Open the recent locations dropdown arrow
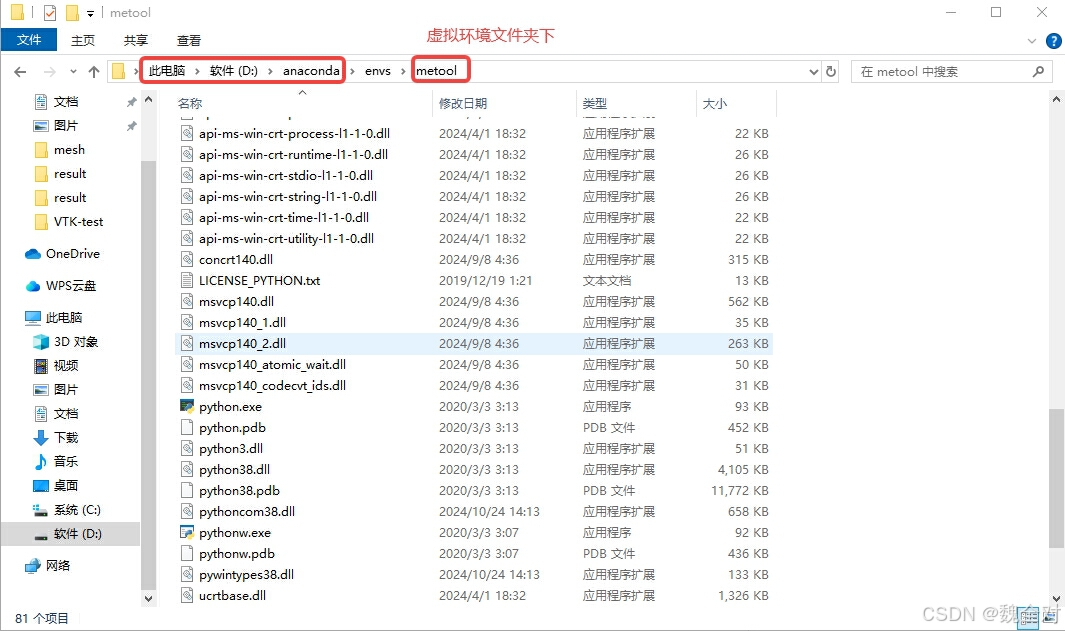Screen dimensions: 1065x631 (x=73, y=71)
